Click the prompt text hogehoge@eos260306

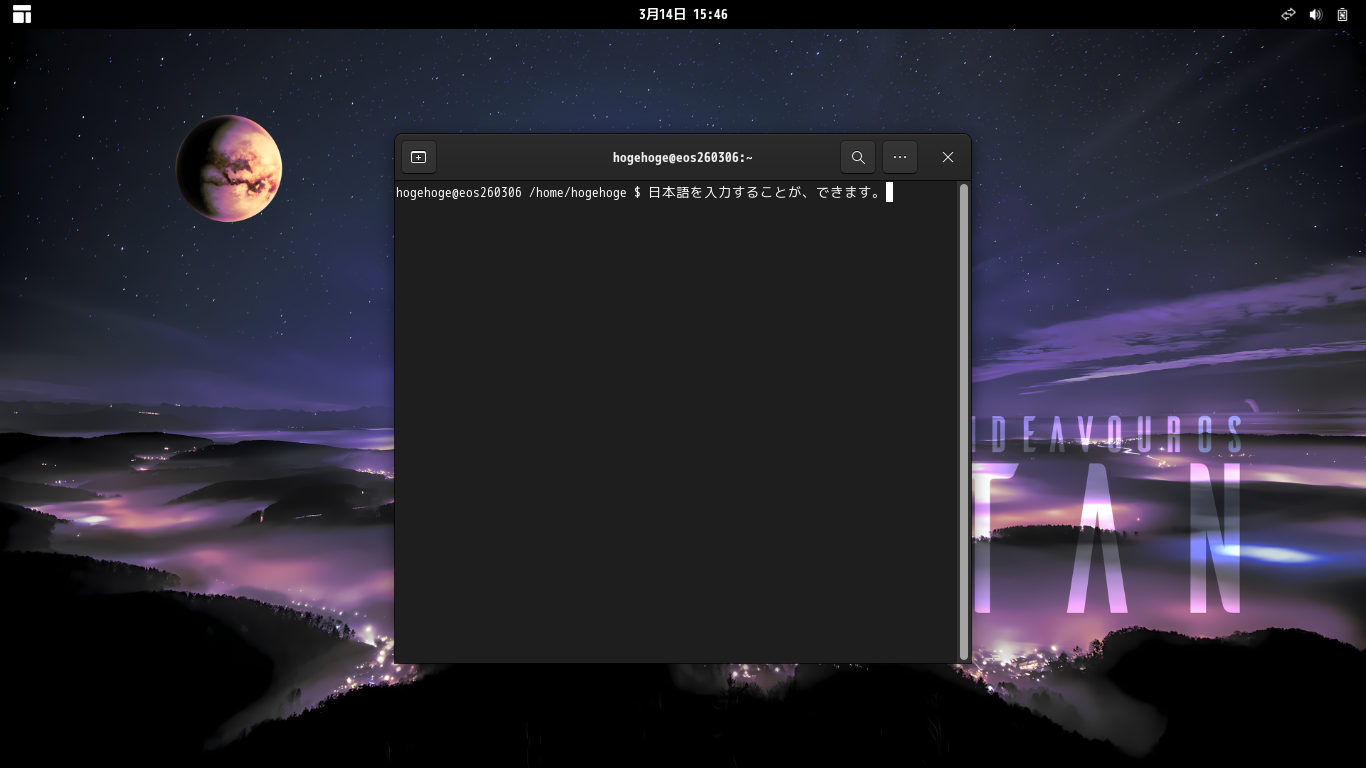pos(459,193)
